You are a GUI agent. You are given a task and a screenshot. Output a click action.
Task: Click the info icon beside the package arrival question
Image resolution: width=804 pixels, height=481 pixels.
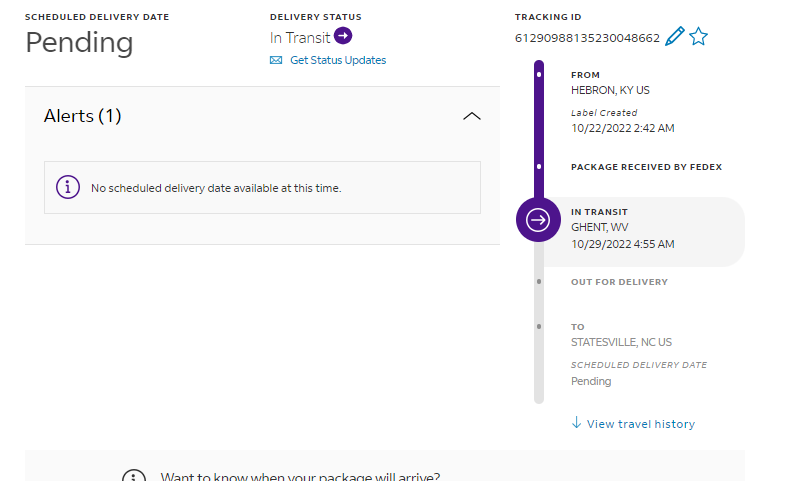134,476
